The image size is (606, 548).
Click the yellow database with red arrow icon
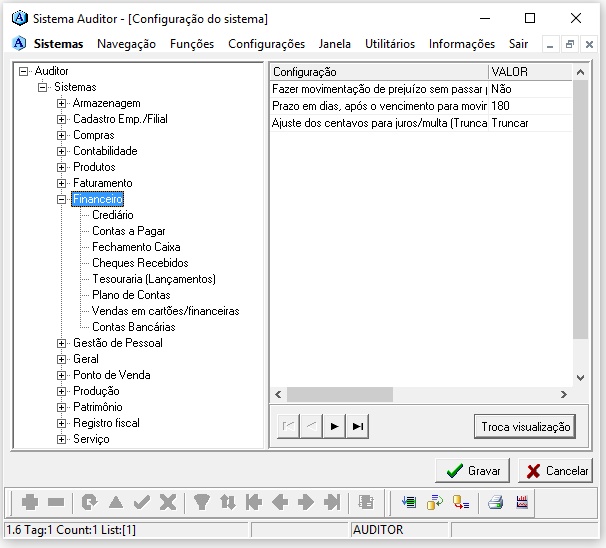point(461,502)
